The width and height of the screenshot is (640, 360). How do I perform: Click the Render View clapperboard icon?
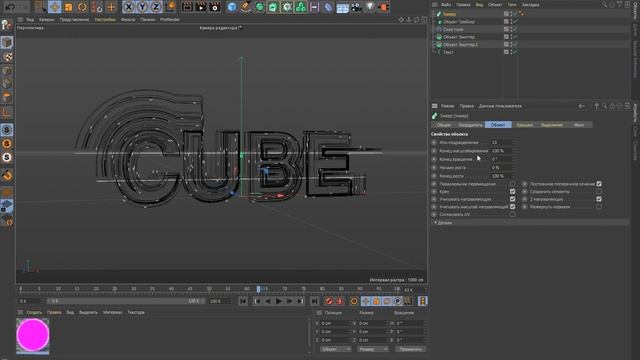(x=187, y=7)
